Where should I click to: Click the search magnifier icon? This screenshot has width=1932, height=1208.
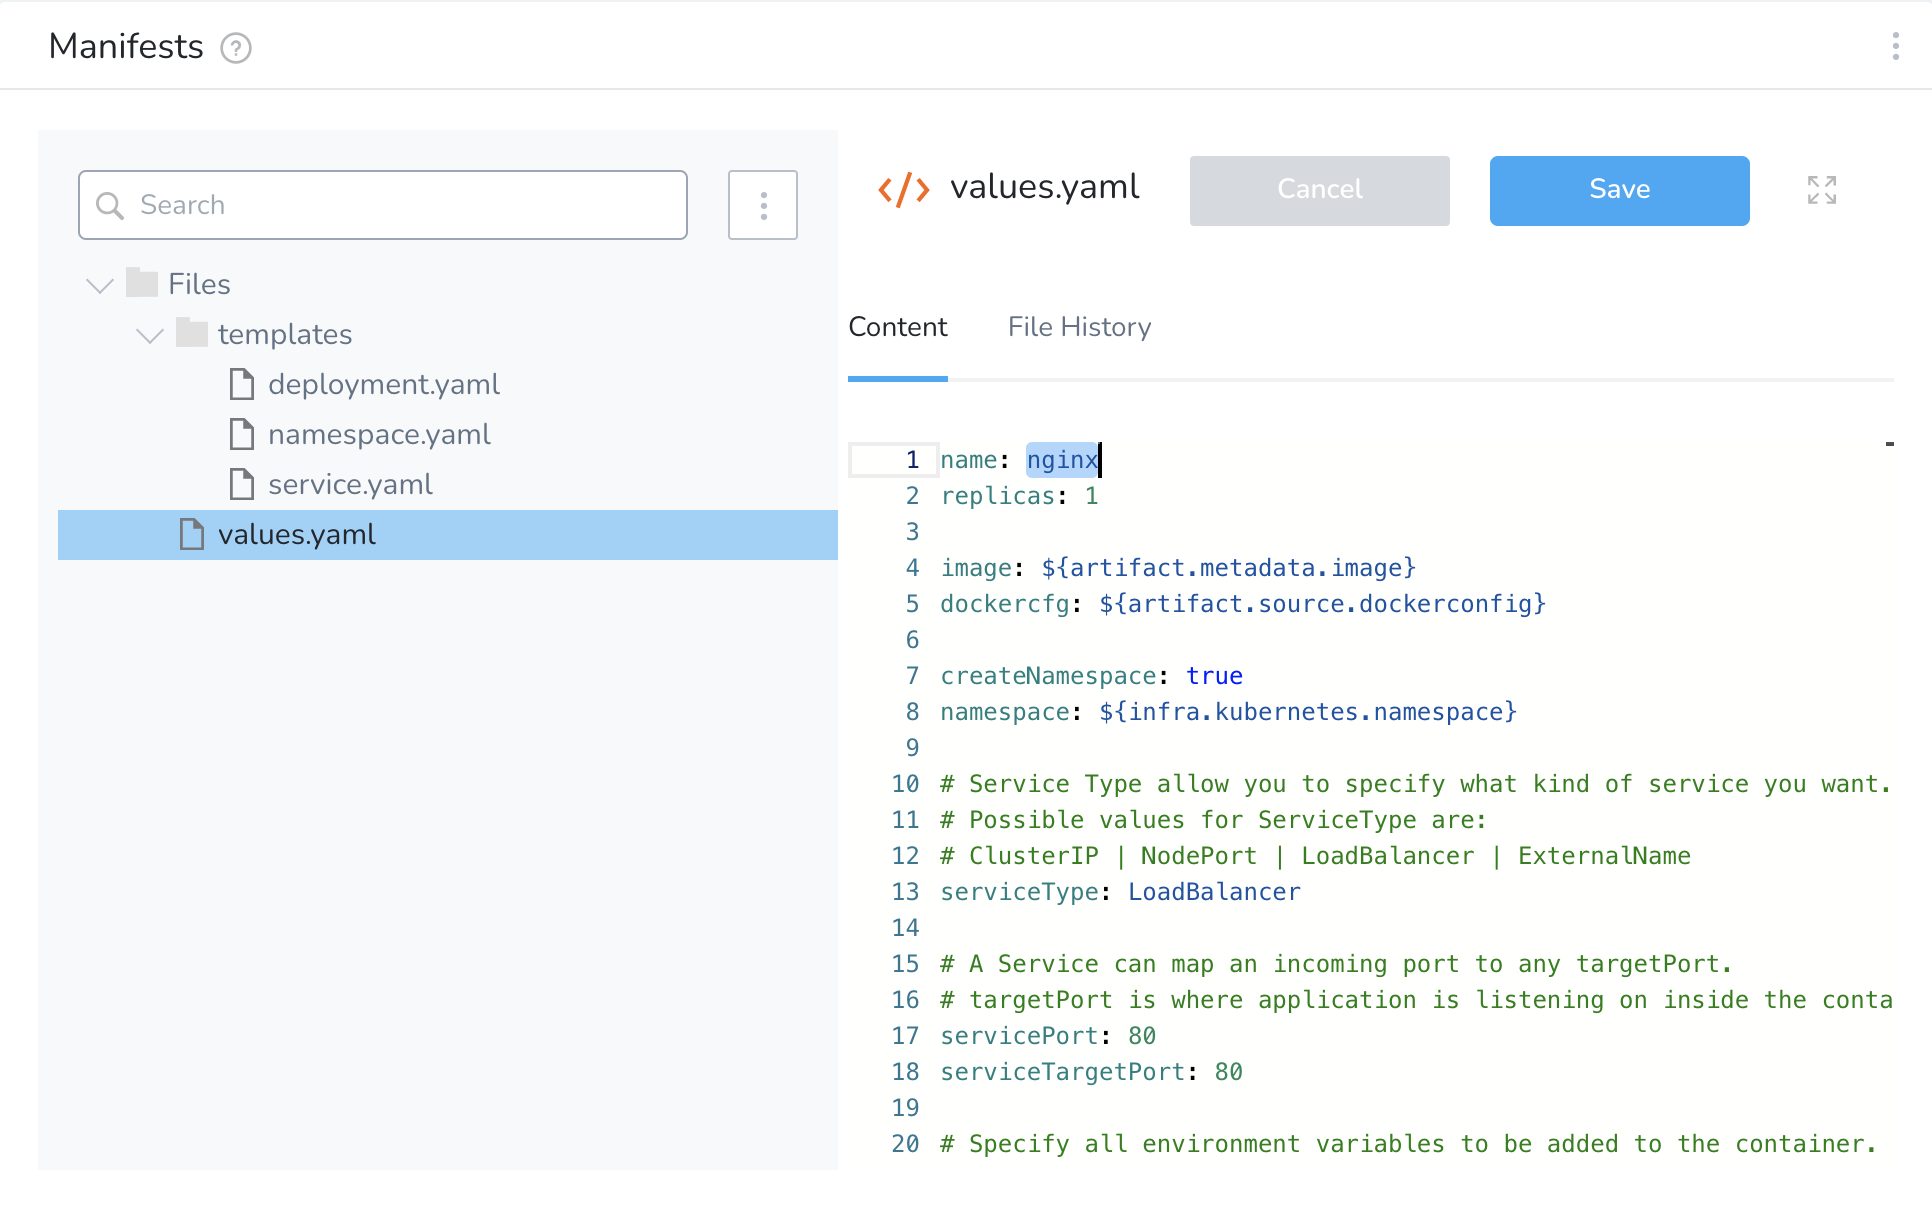point(111,206)
